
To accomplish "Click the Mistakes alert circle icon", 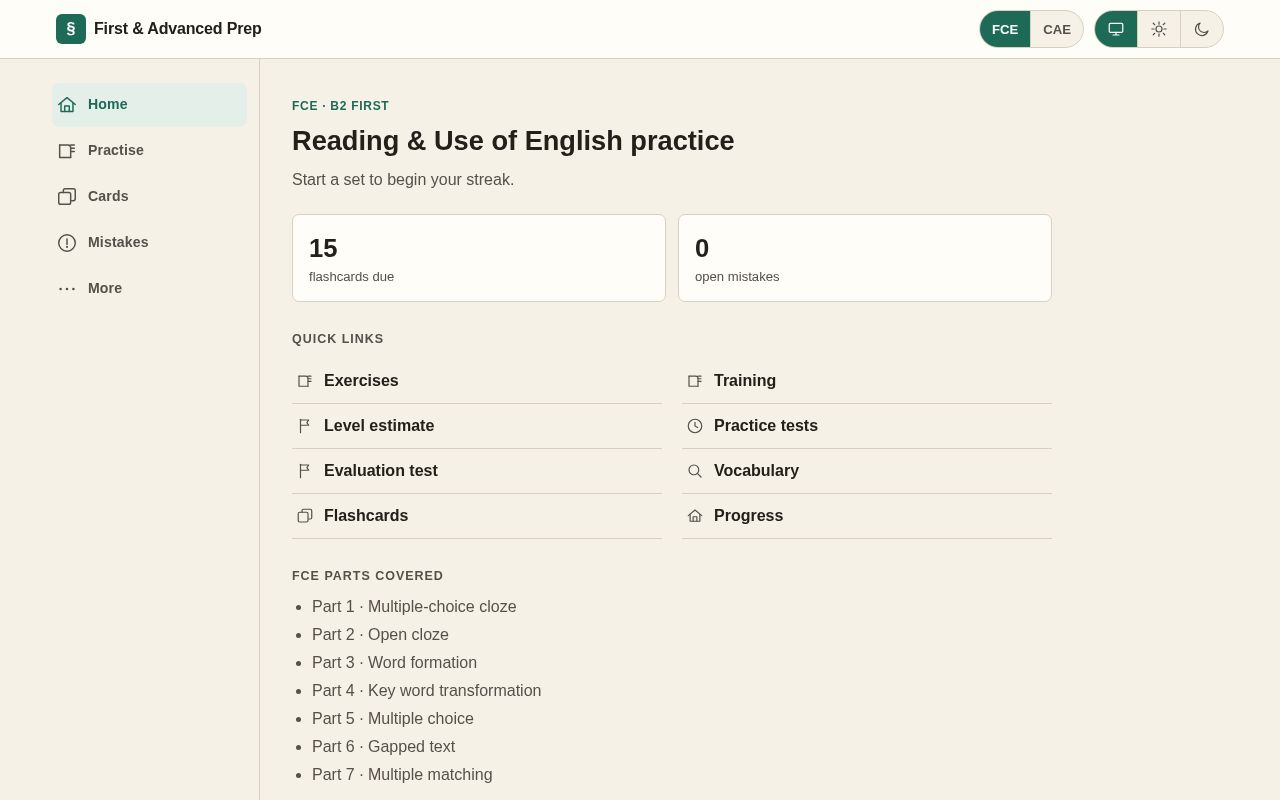I will (67, 242).
